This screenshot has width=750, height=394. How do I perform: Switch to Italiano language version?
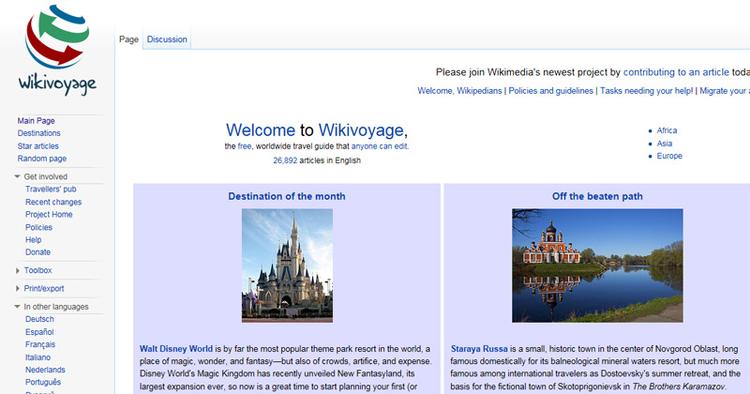pos(38,357)
